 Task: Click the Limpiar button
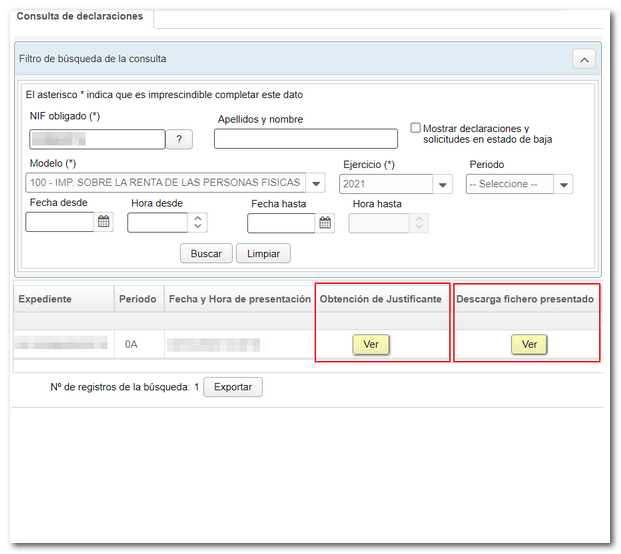point(263,254)
